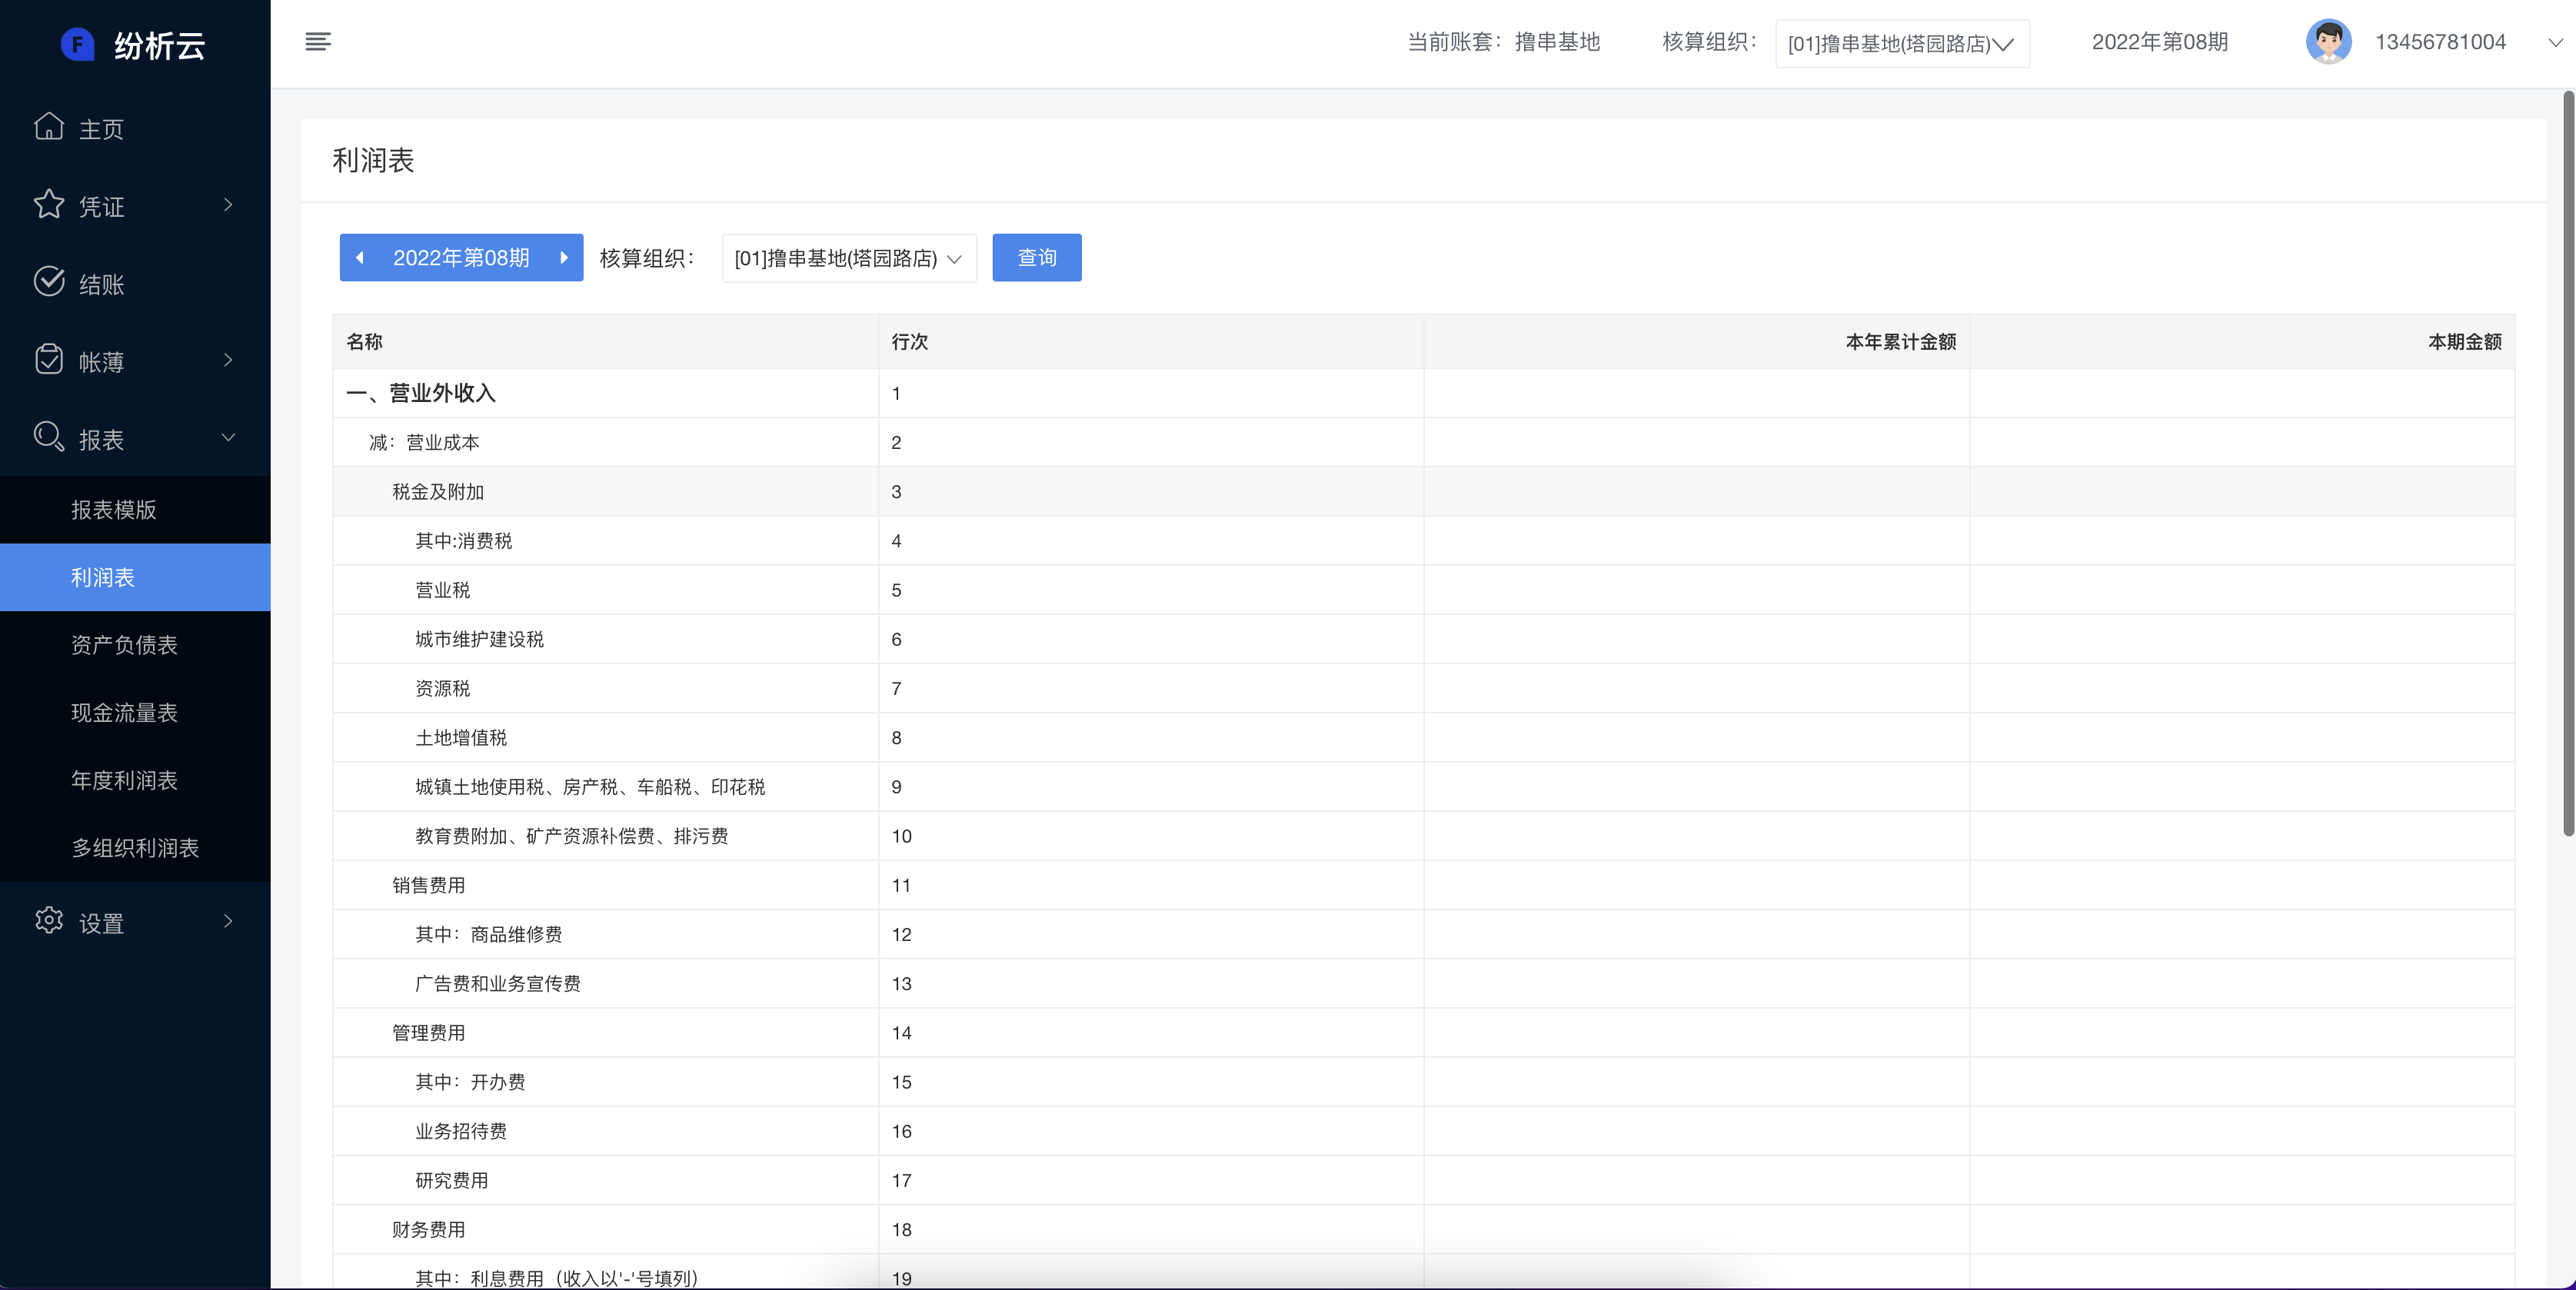Select row 城镇土地使用税、房产税、车船税、印花税
The height and width of the screenshot is (1290, 2576).
click(x=1424, y=787)
